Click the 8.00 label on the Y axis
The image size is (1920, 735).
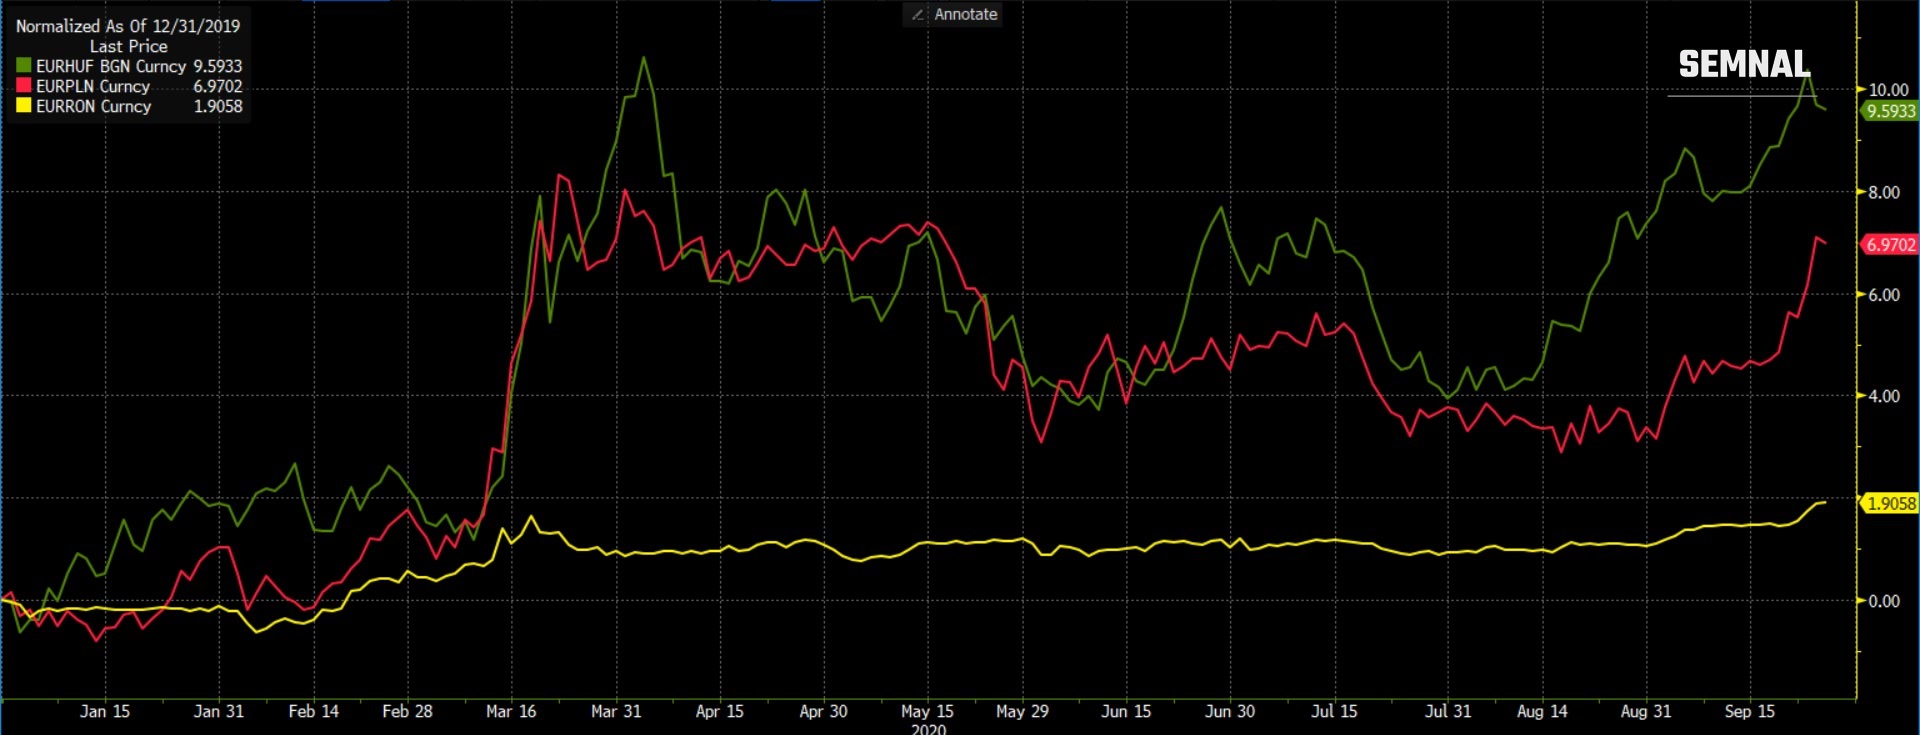[x=1884, y=192]
